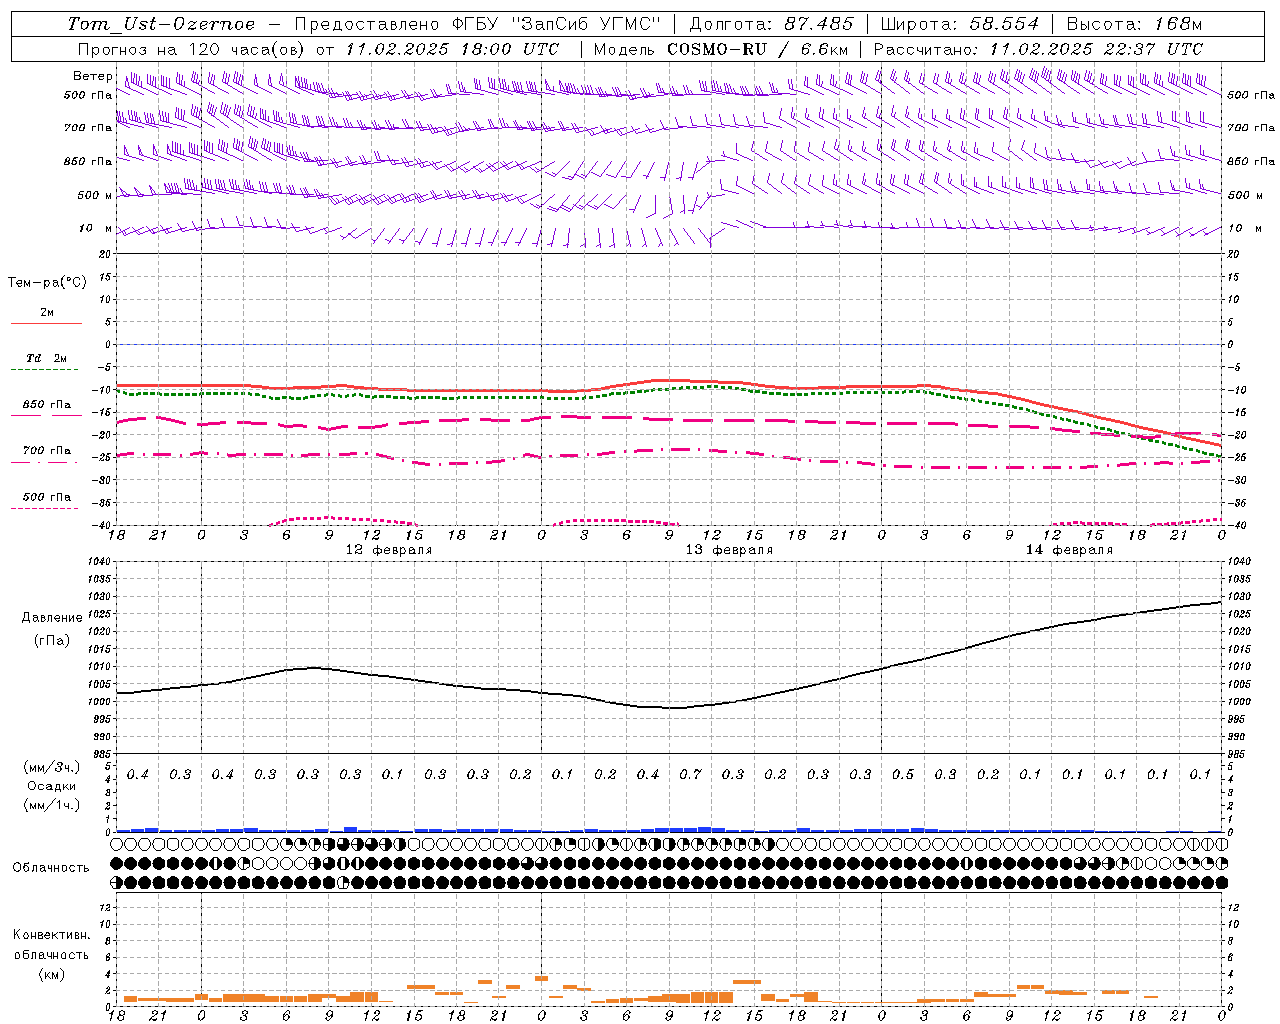Click the 0.5 precipitation value
Image resolution: width=1280 pixels, height=1024 pixels.
(x=903, y=775)
